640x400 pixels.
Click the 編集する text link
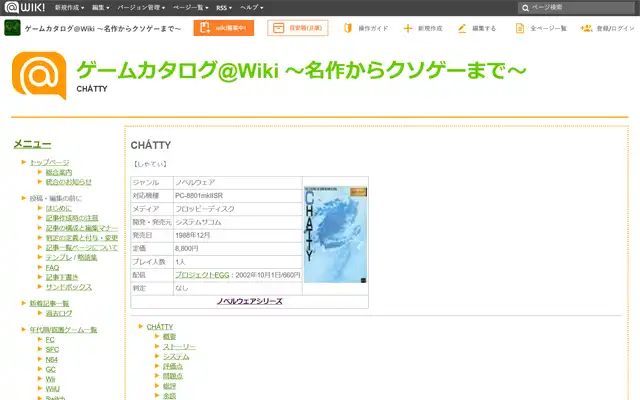coord(484,28)
